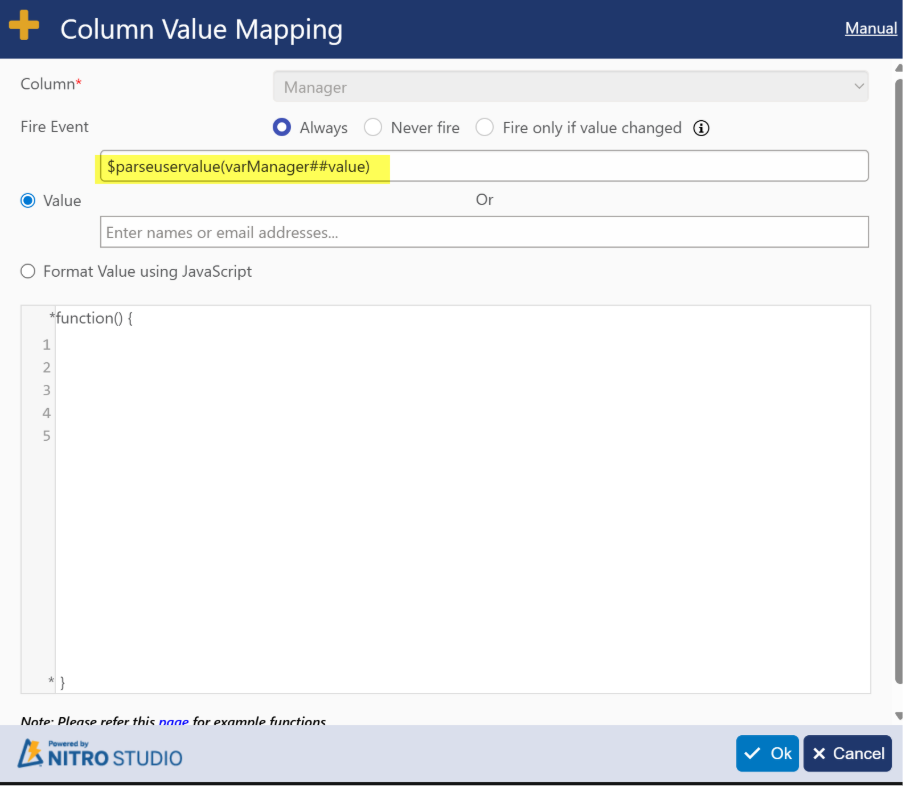Click the info icon beside Fire only if value changed
The image size is (903, 786).
click(701, 128)
